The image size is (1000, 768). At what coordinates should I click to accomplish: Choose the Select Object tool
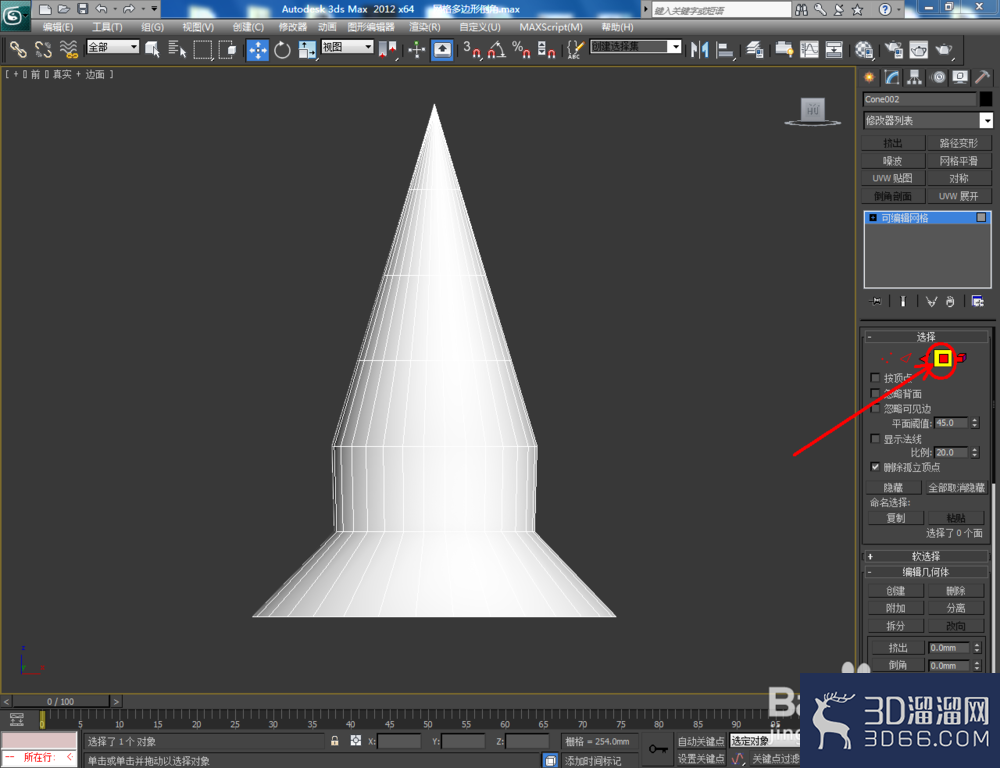152,49
